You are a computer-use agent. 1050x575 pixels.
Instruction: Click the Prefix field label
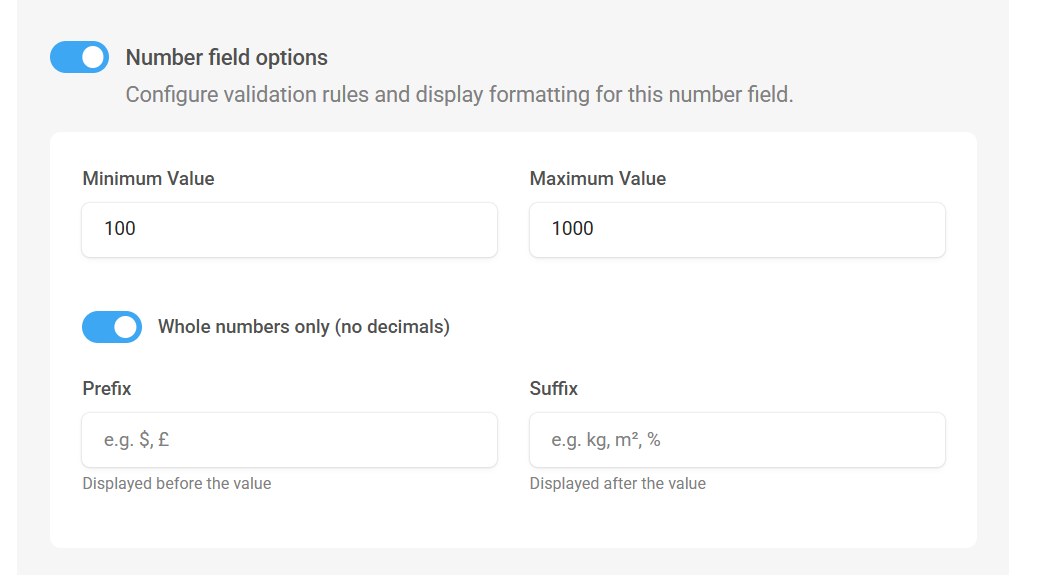click(x=106, y=389)
